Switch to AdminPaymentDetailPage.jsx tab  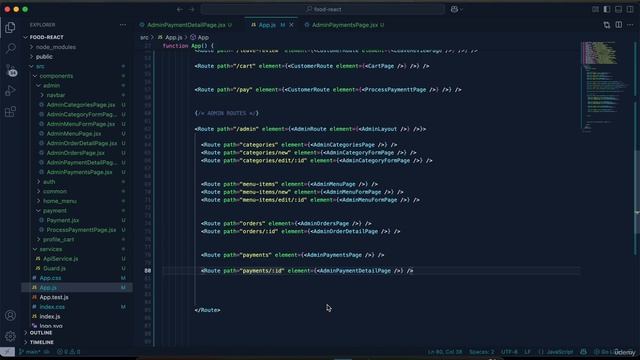(186, 25)
